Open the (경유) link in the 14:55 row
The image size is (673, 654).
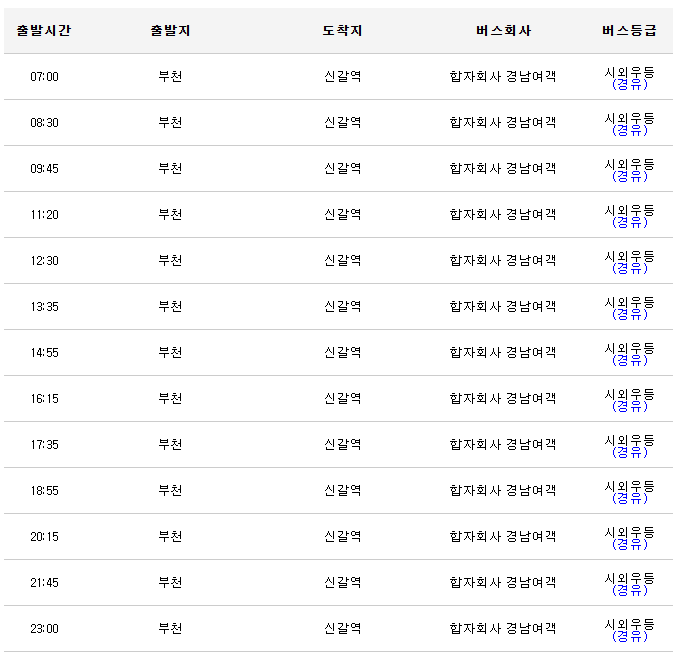click(x=630, y=360)
